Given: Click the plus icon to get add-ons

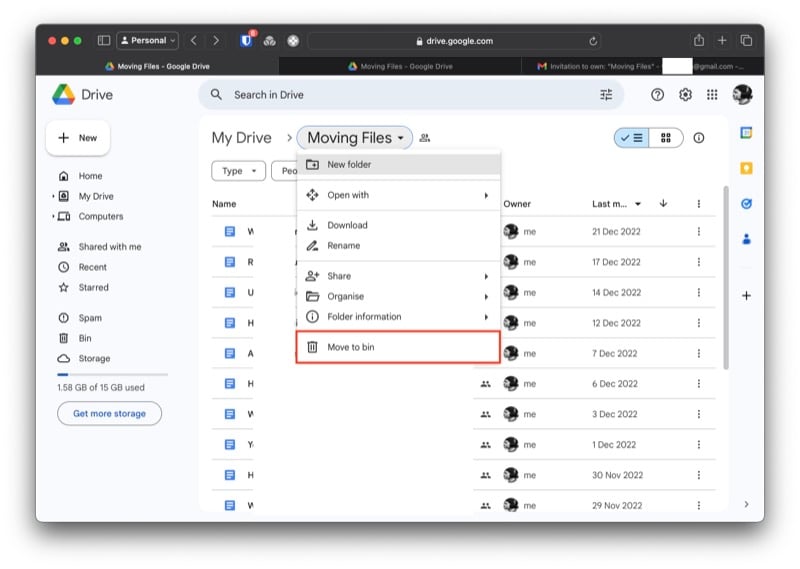Looking at the screenshot, I should click(746, 295).
